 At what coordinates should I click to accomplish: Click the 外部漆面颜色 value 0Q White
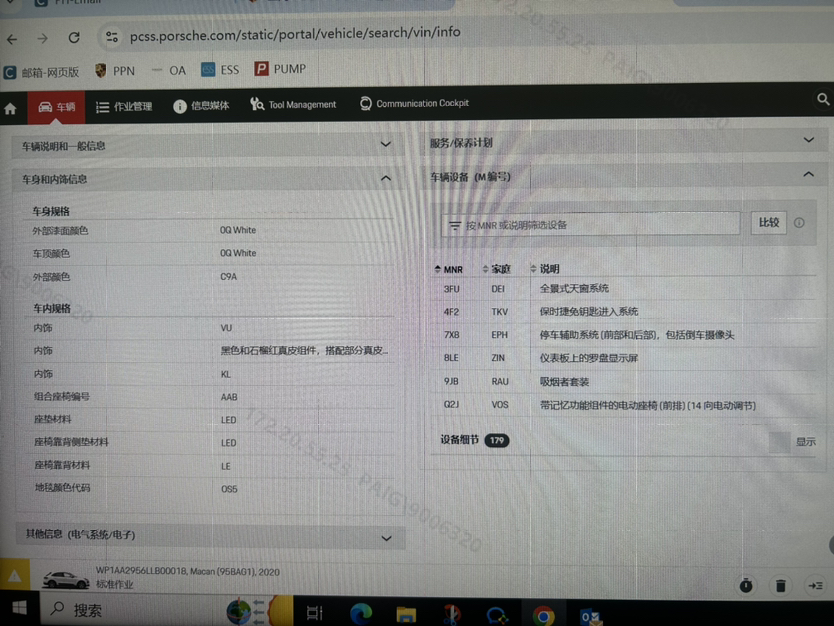pyautogui.click(x=238, y=230)
